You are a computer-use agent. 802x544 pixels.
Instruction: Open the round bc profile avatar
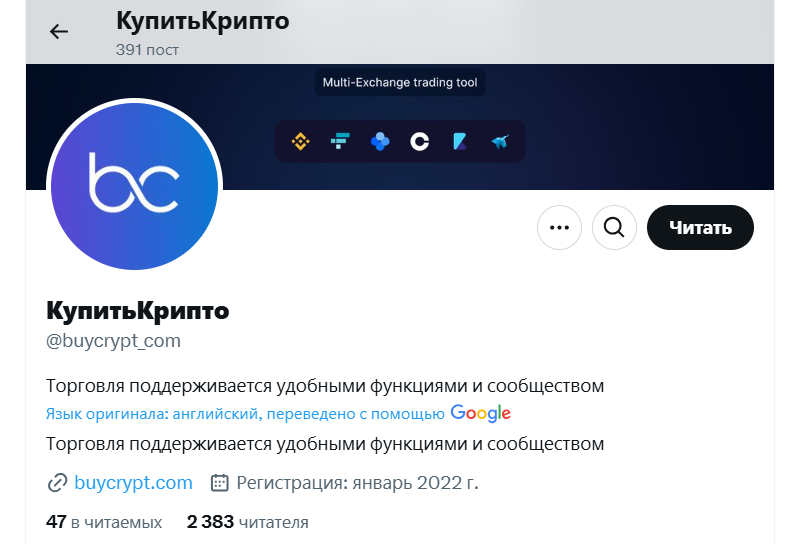coord(134,184)
